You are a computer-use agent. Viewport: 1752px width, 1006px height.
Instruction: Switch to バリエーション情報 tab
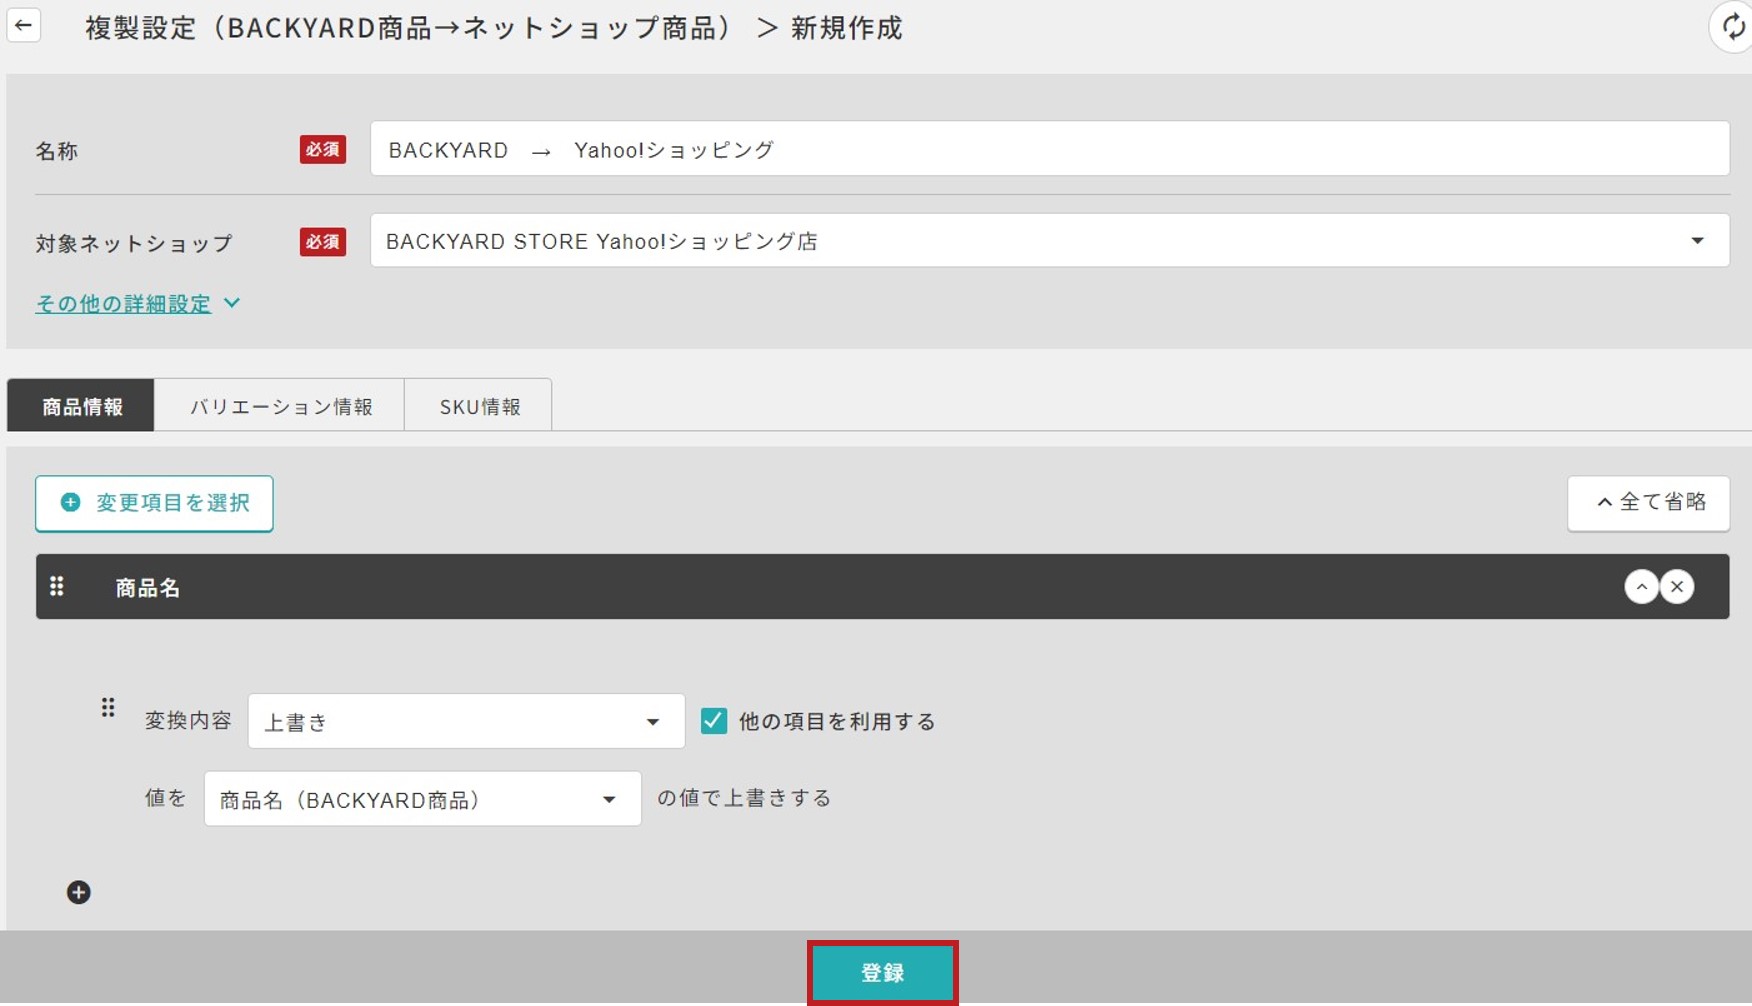point(280,406)
